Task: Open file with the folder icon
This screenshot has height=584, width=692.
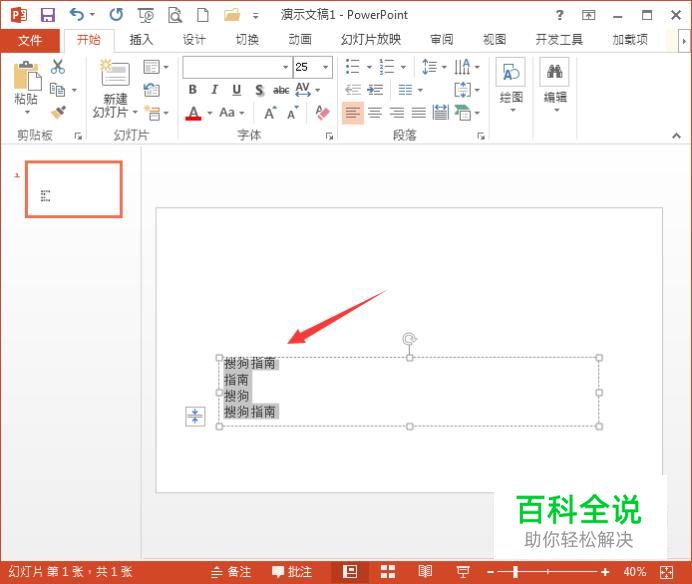Action: coord(232,15)
